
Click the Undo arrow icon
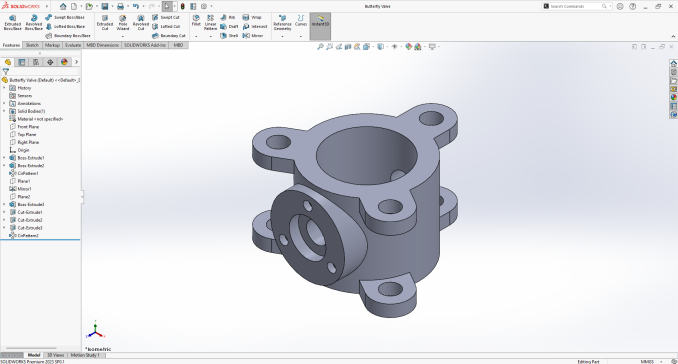(136, 6)
